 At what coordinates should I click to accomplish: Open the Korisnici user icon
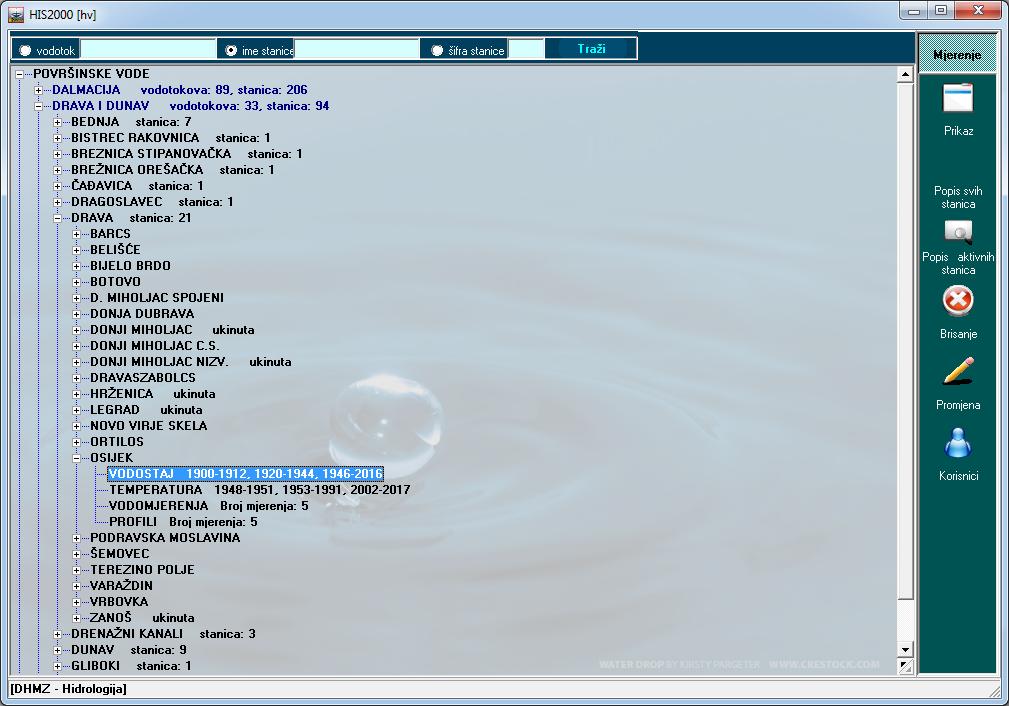click(x=958, y=442)
